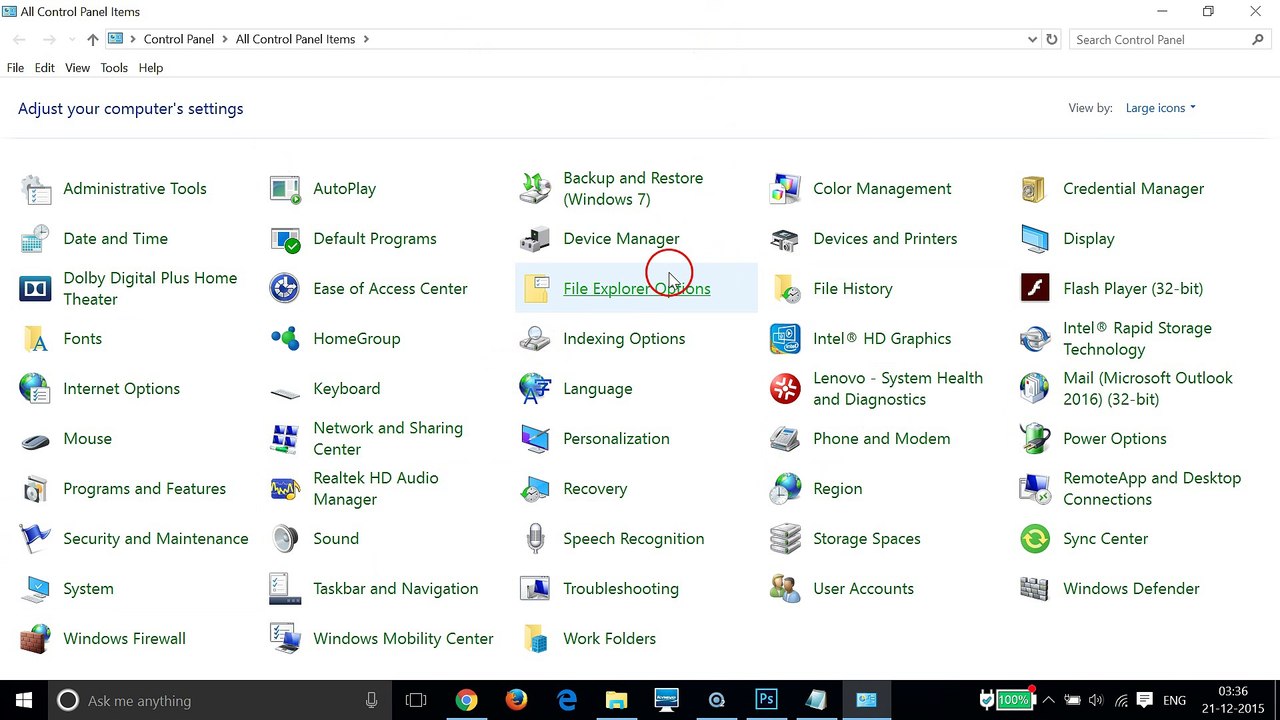Screen dimensions: 1280x720
Task: Click the Phone and Modem icon
Action: pyautogui.click(x=785, y=439)
